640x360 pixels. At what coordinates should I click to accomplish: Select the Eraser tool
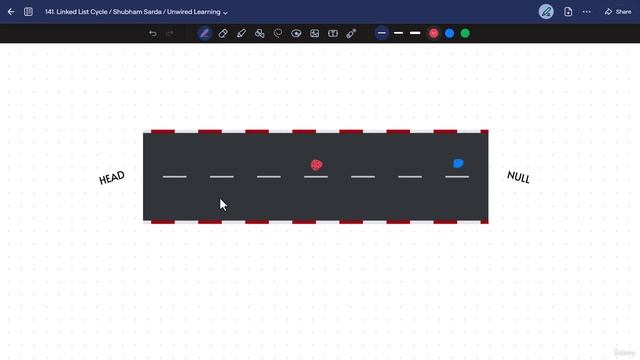coord(223,33)
